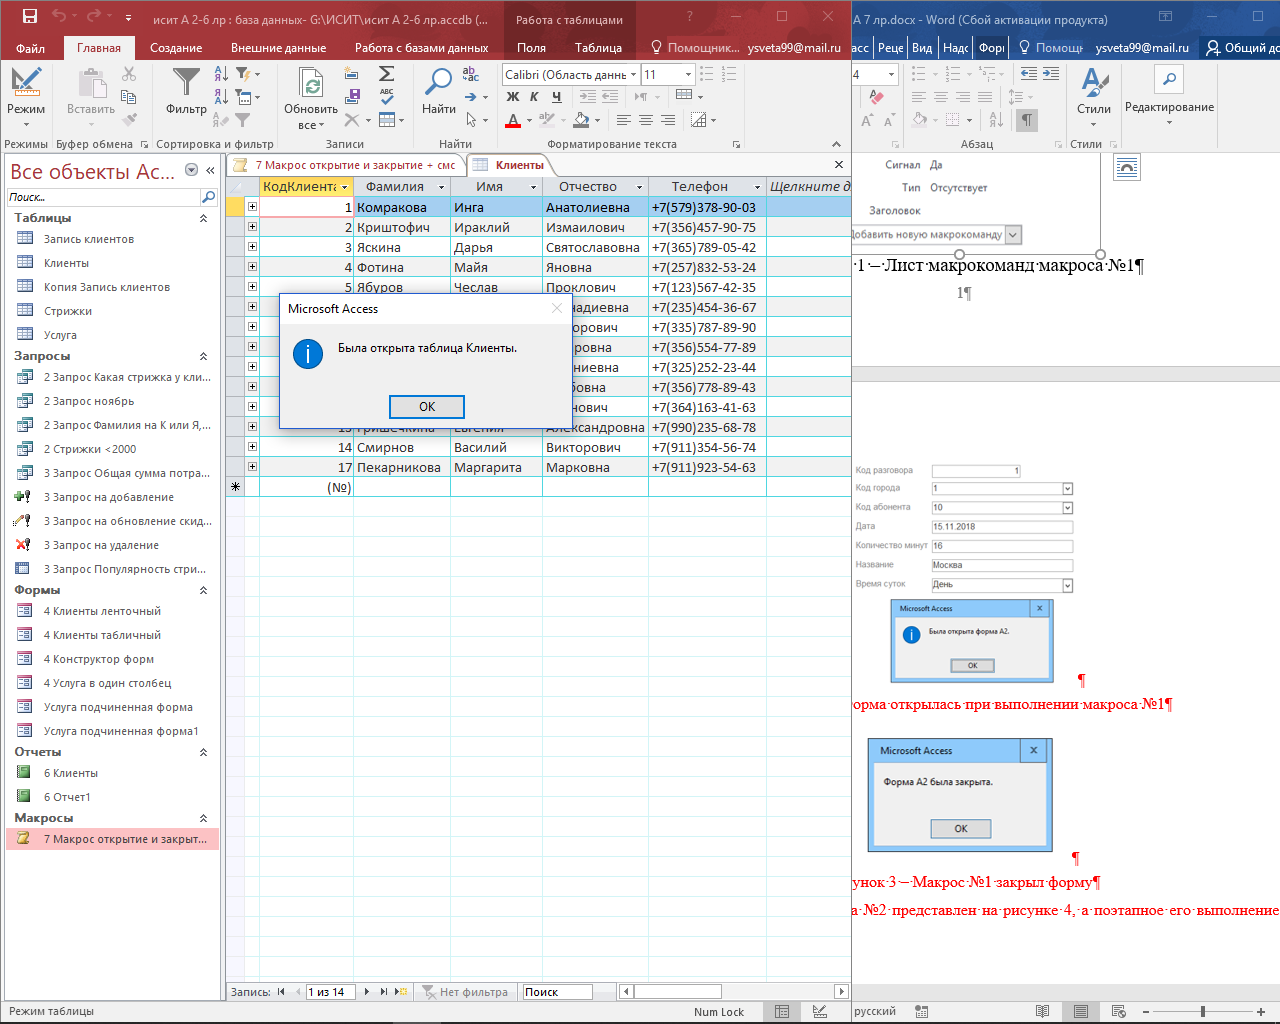Click the navigation pane search box
The image size is (1280, 1024).
tap(104, 197)
